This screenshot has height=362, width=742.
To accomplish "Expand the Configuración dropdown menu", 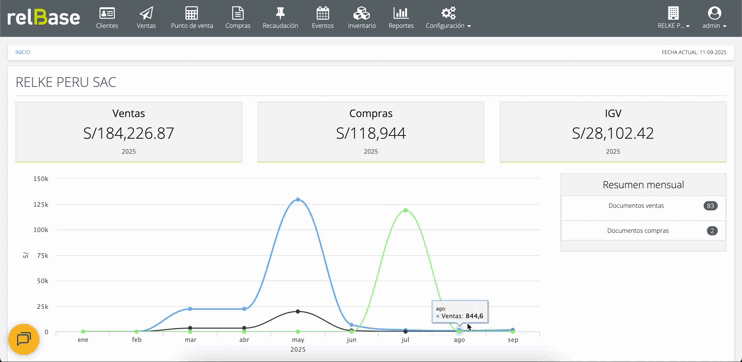I will (448, 26).
